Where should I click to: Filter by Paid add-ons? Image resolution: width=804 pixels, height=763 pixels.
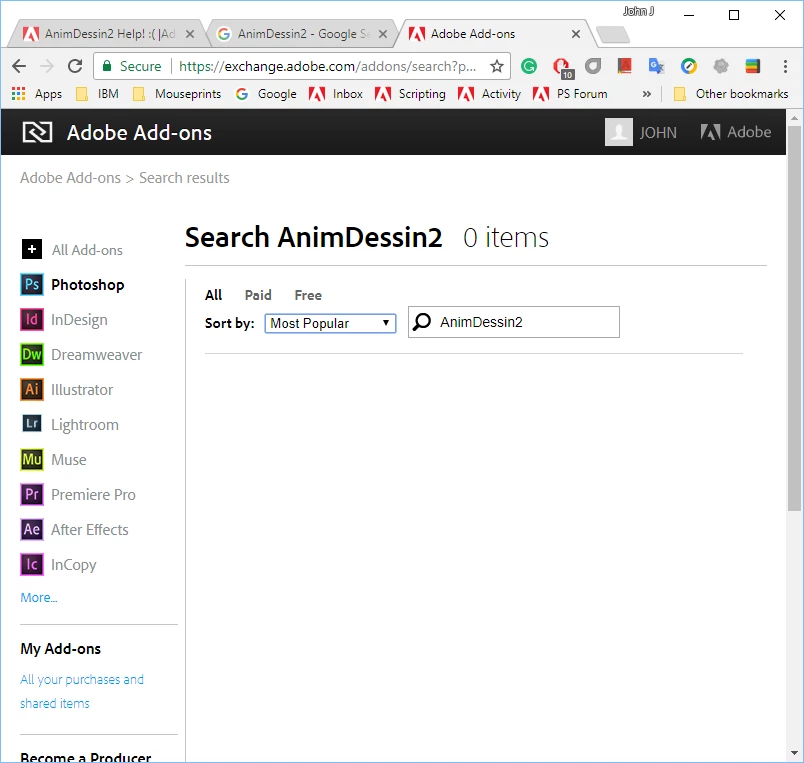(x=258, y=295)
